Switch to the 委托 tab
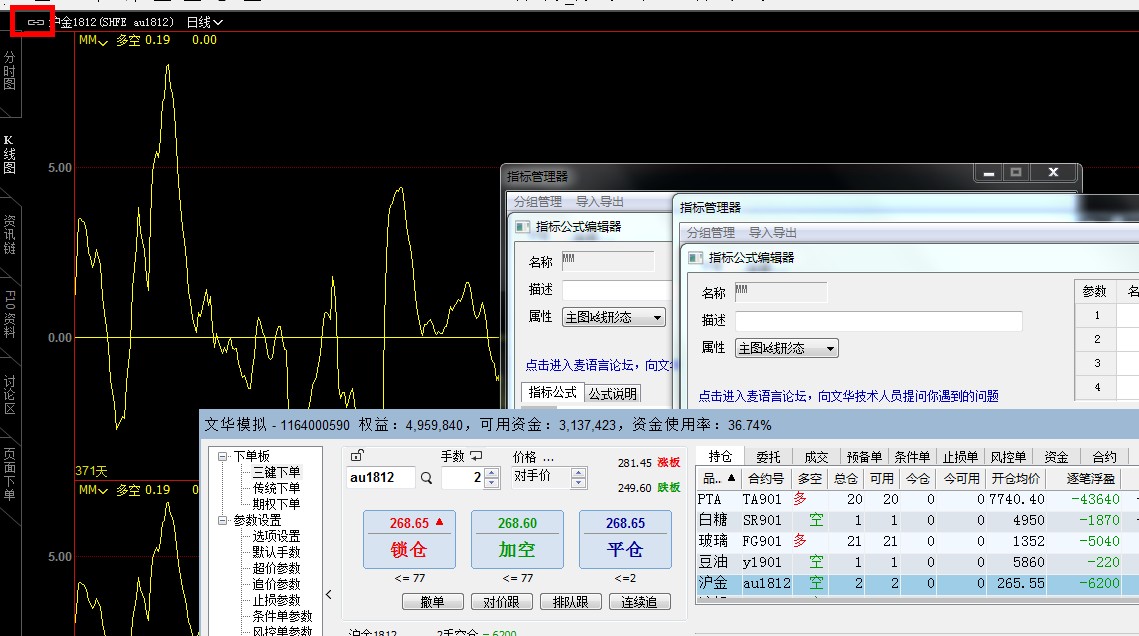This screenshot has width=1139, height=636. [767, 456]
